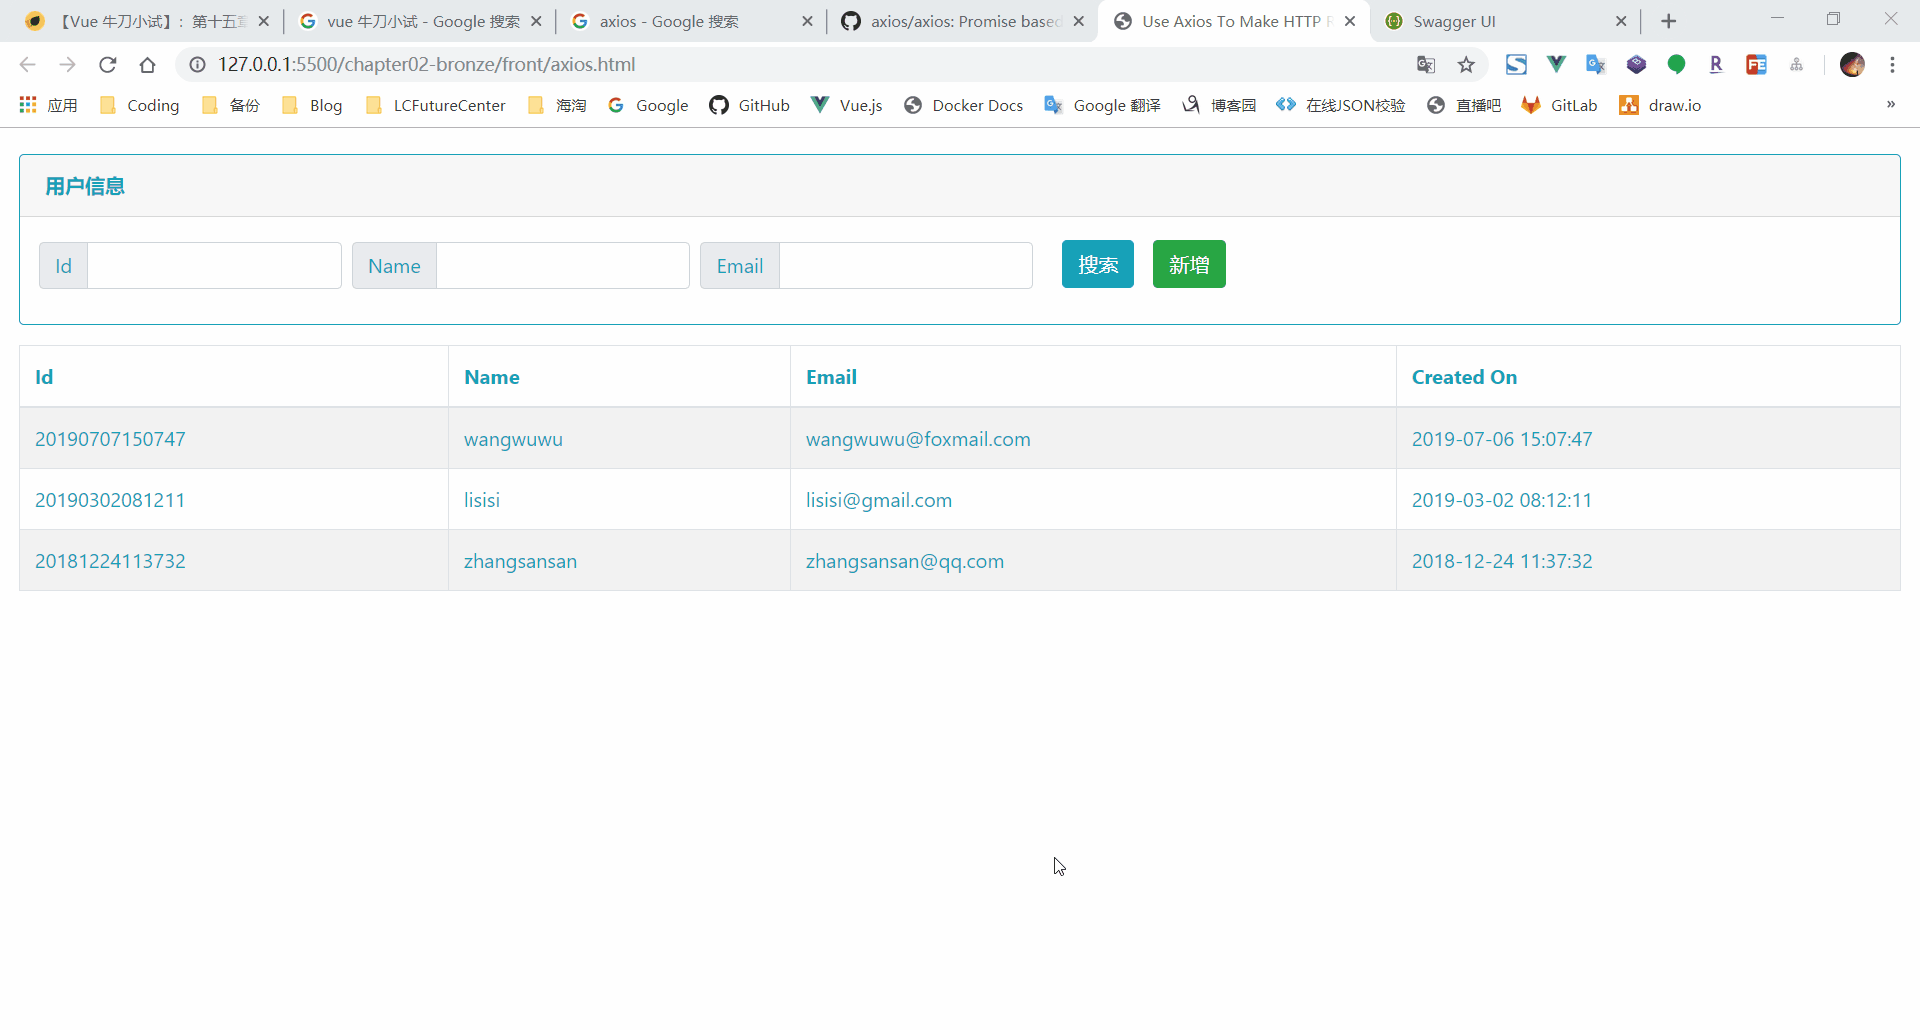Open the FE helper extension icon
This screenshot has height=1030, width=1920.
coord(1756,65)
